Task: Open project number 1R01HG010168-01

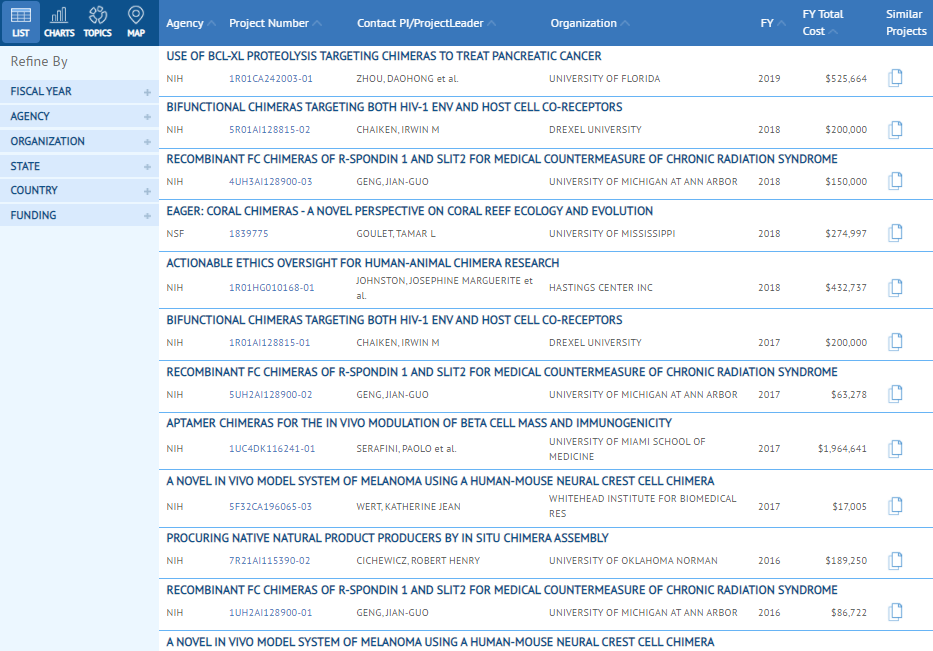Action: [271, 288]
